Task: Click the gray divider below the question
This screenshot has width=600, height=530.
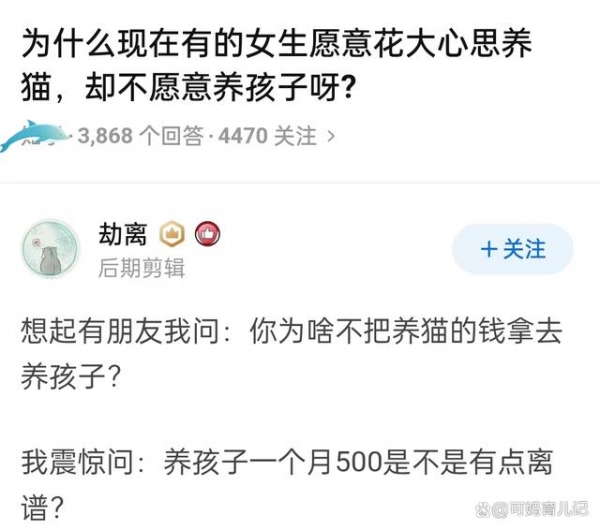Action: [300, 183]
